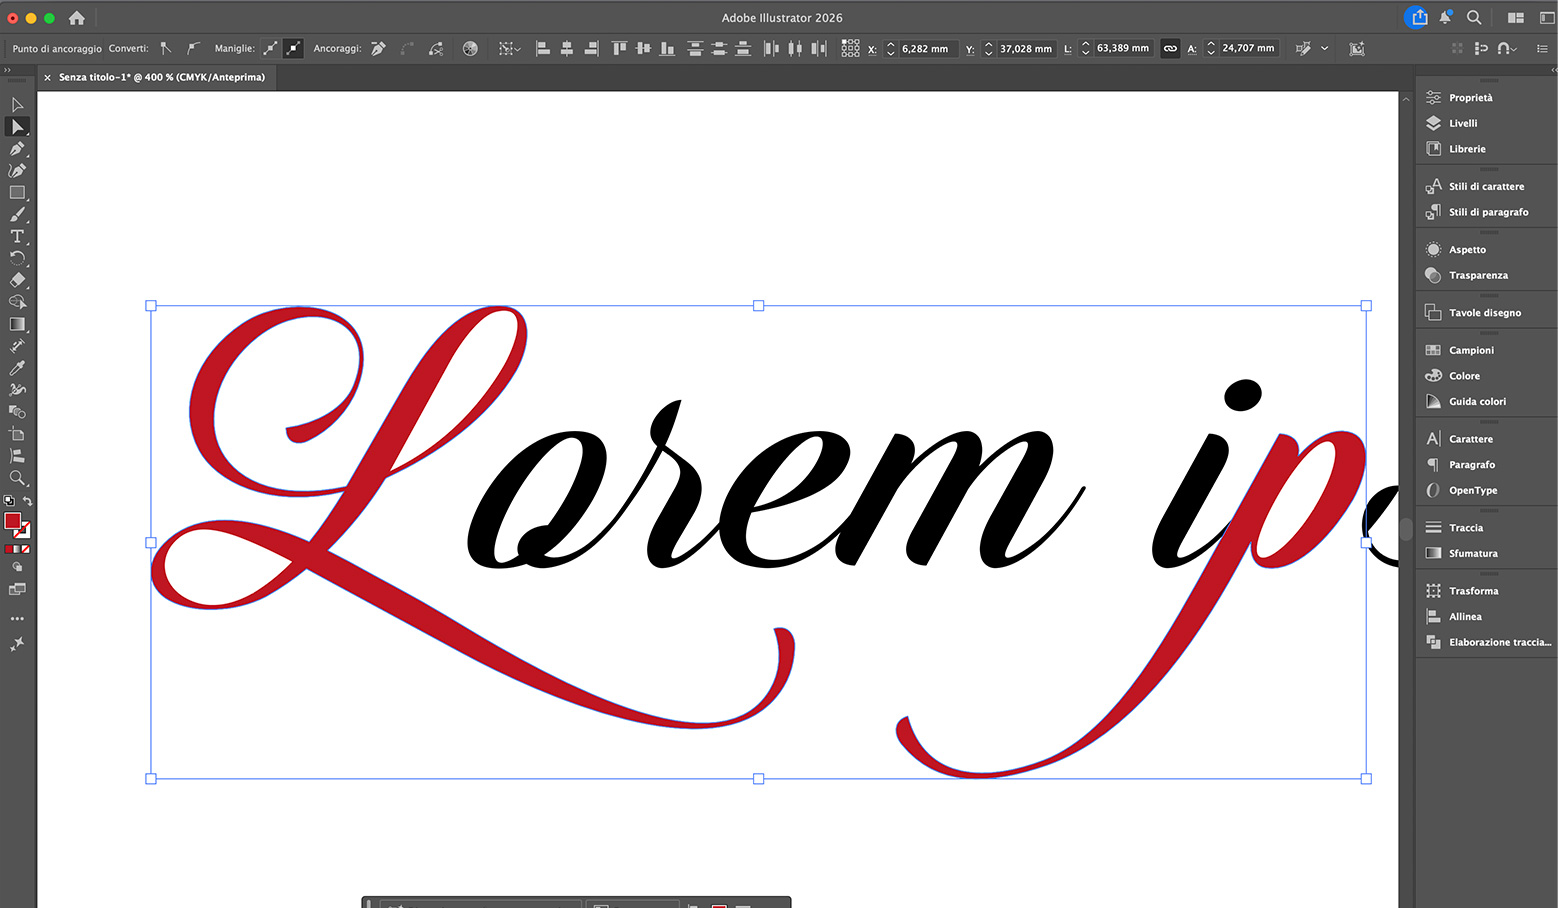The height and width of the screenshot is (908, 1558).
Task: Pick the Gradient tool
Action: (x=17, y=324)
